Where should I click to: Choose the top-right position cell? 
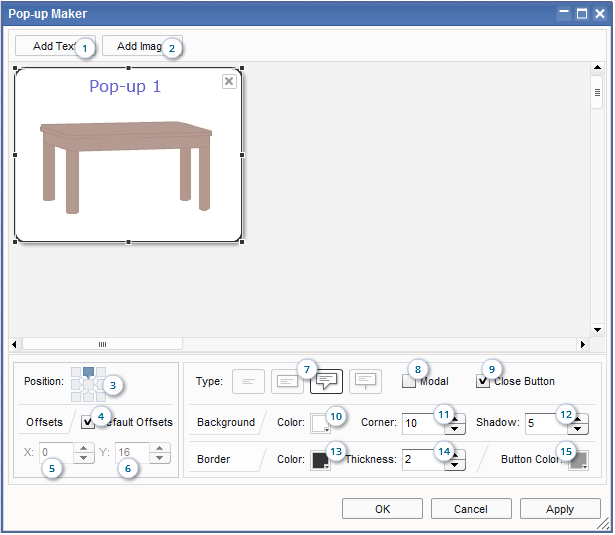pyautogui.click(x=101, y=372)
